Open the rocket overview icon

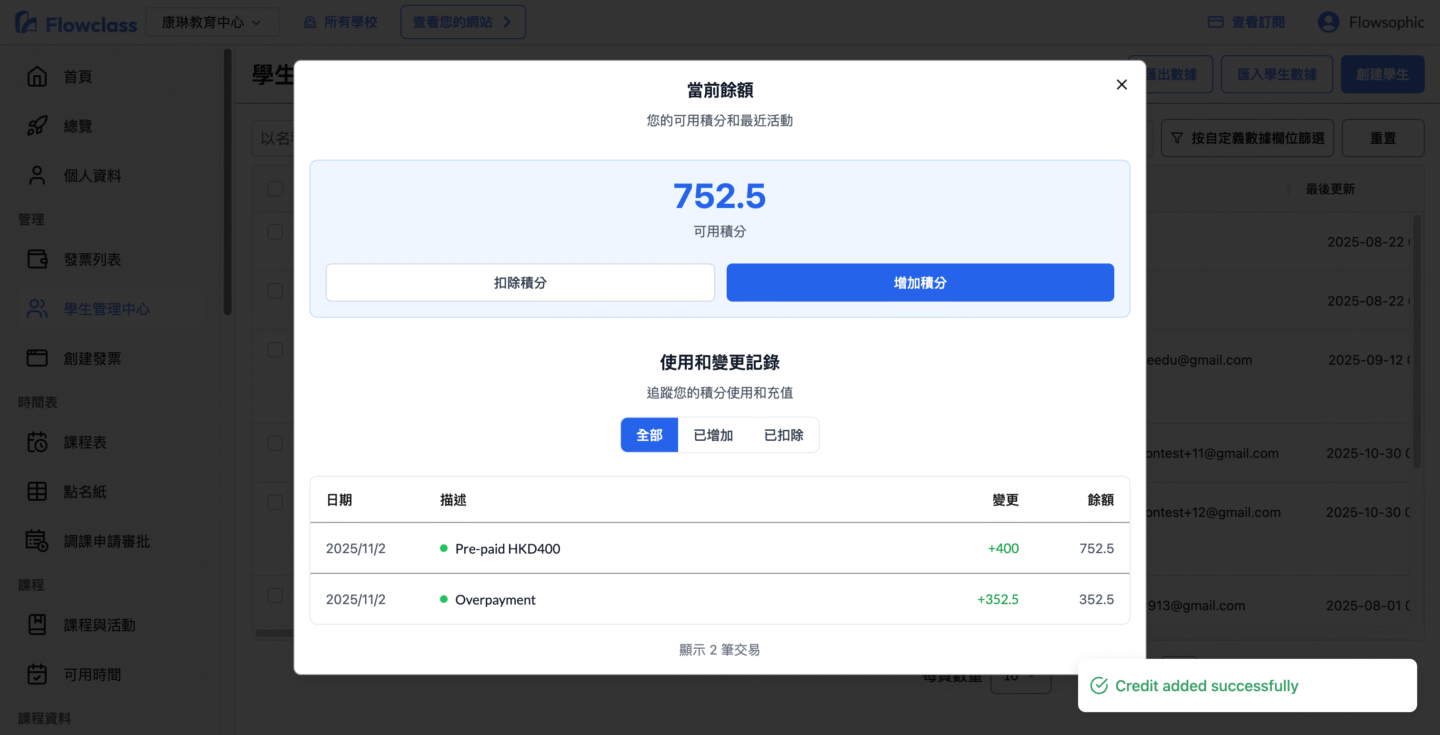[37, 126]
